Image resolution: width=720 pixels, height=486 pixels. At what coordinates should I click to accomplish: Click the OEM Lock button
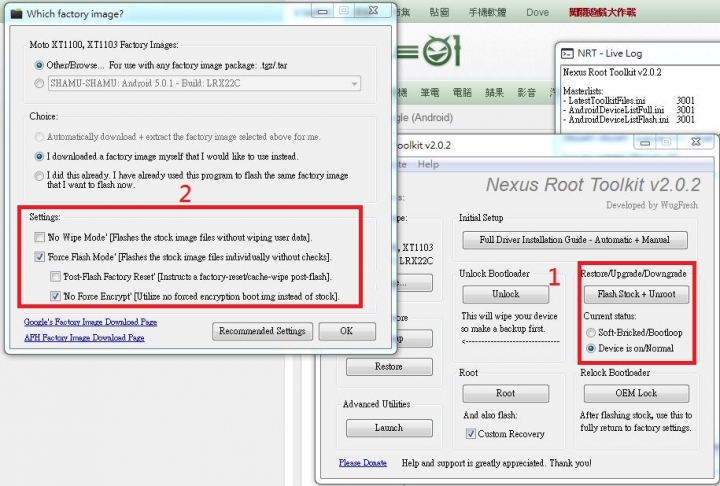click(x=636, y=393)
